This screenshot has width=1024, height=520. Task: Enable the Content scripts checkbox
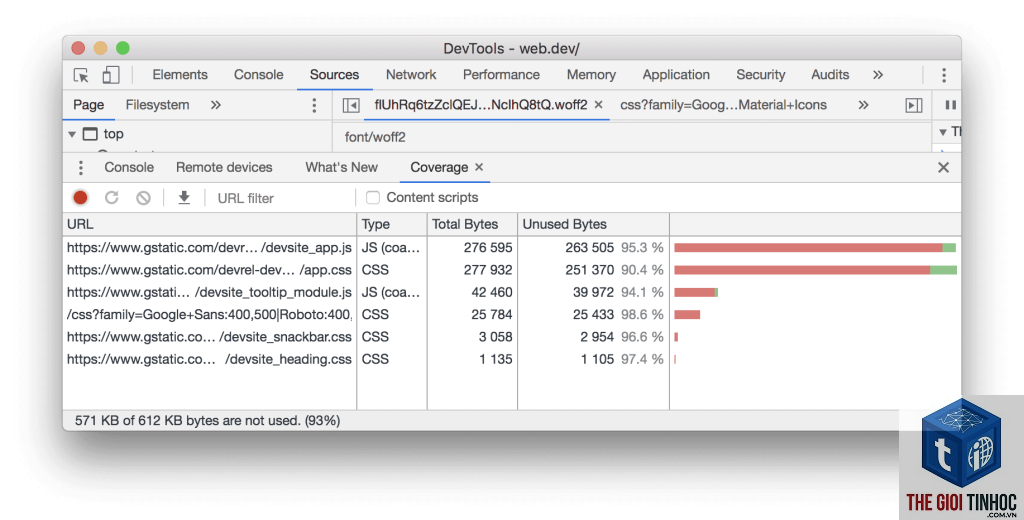click(373, 197)
